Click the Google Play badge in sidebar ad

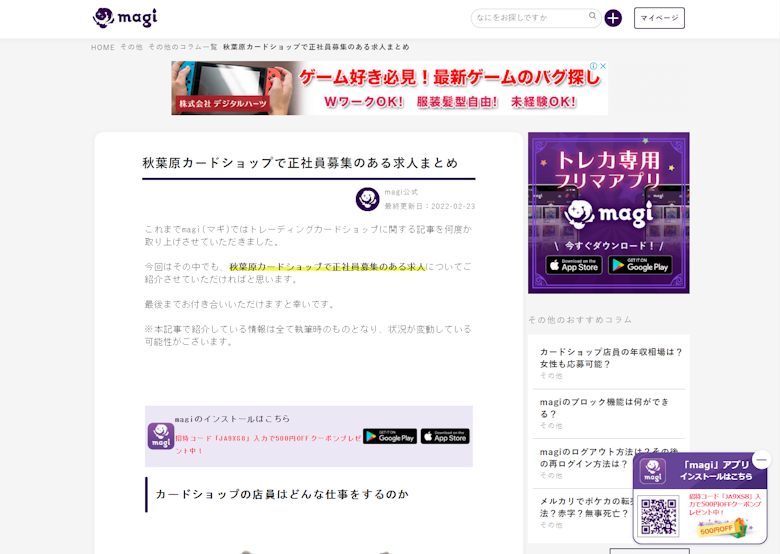[640, 265]
